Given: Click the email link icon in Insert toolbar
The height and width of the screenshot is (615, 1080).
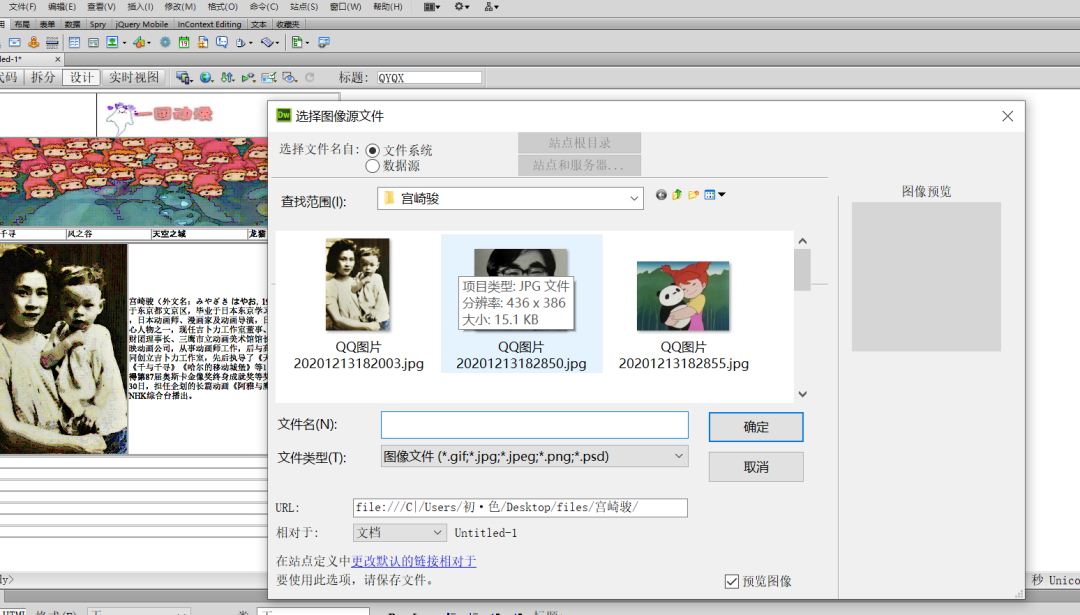Looking at the screenshot, I should pyautogui.click(x=14, y=42).
